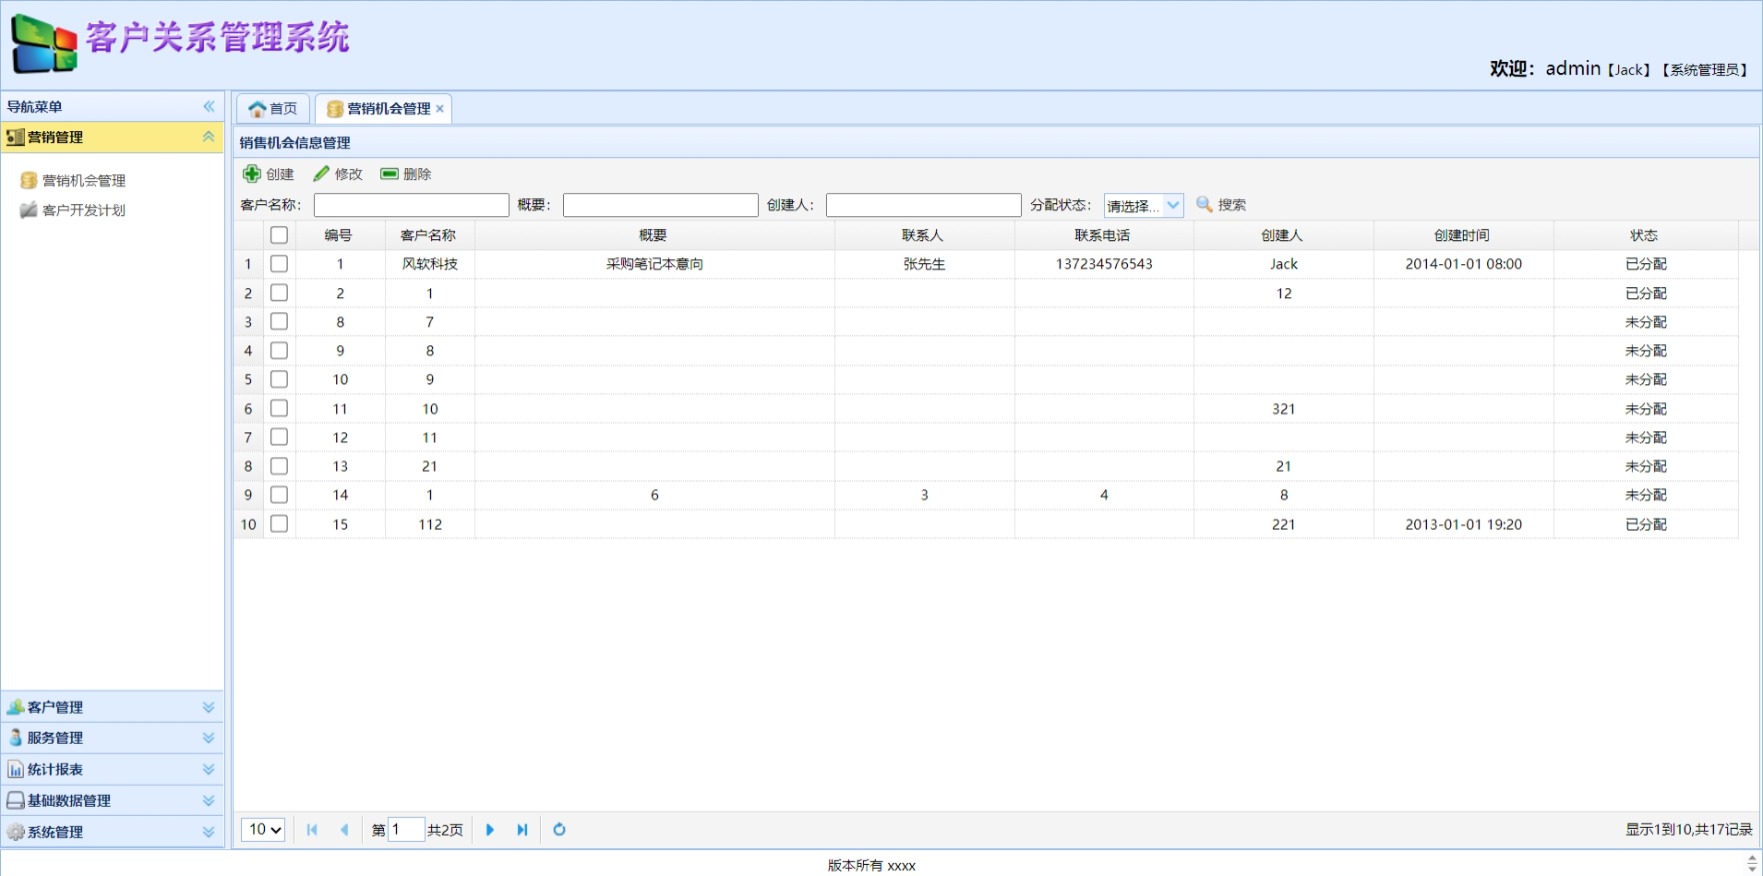Viewport: 1763px width, 876px height.
Task: Click the 创建 button label
Action: 280,174
